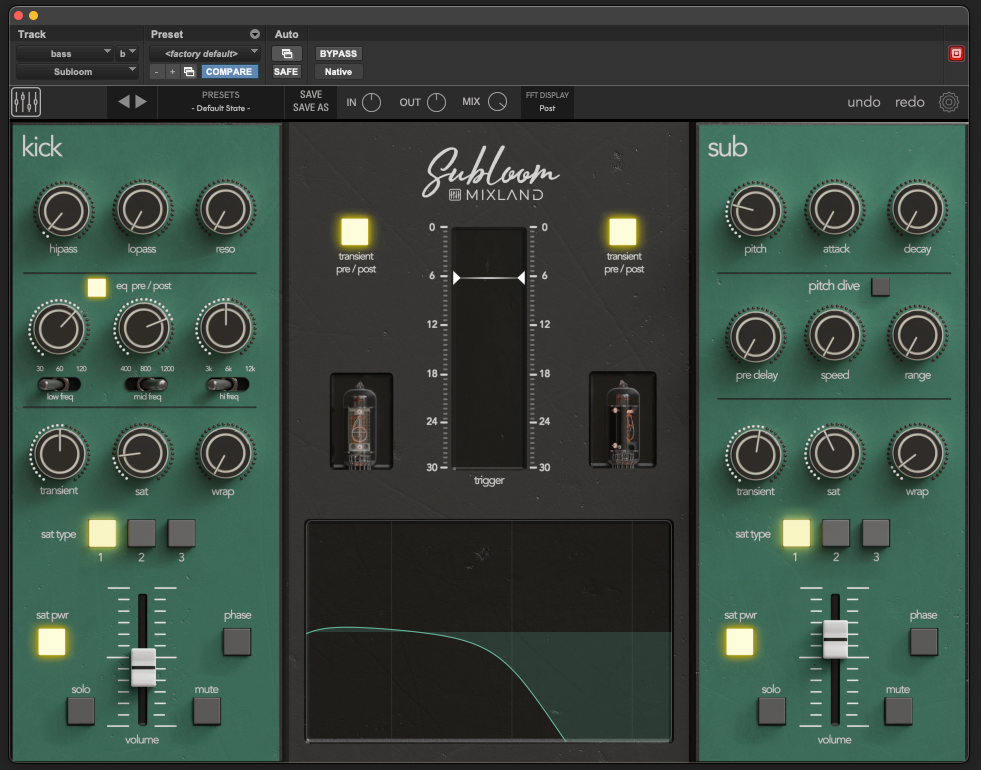Toggle kick eq pre / post button
Screen dimensions: 981x770
point(97,287)
